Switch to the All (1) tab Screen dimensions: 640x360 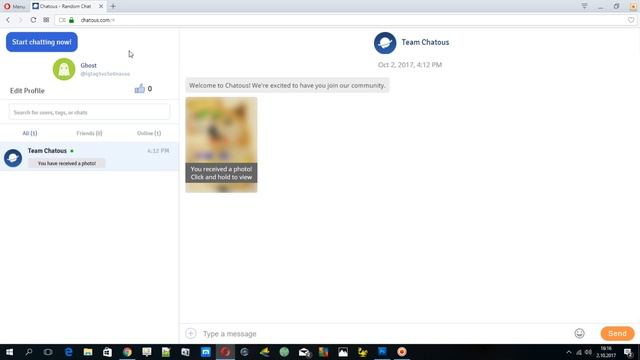(x=29, y=133)
